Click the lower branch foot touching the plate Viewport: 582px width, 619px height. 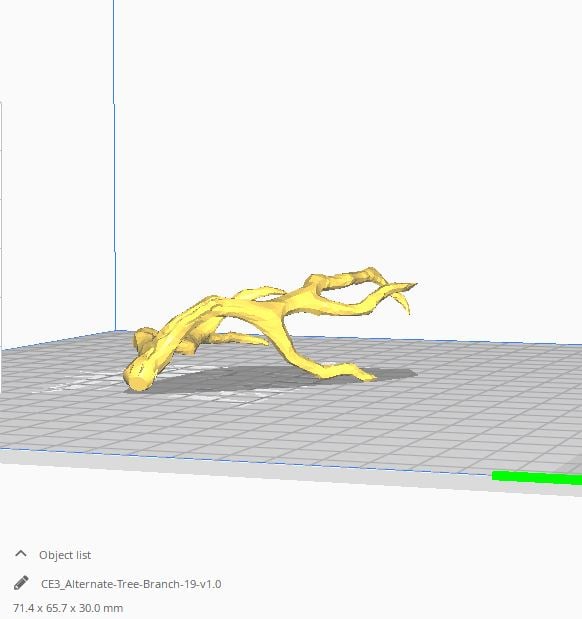pyautogui.click(x=361, y=374)
